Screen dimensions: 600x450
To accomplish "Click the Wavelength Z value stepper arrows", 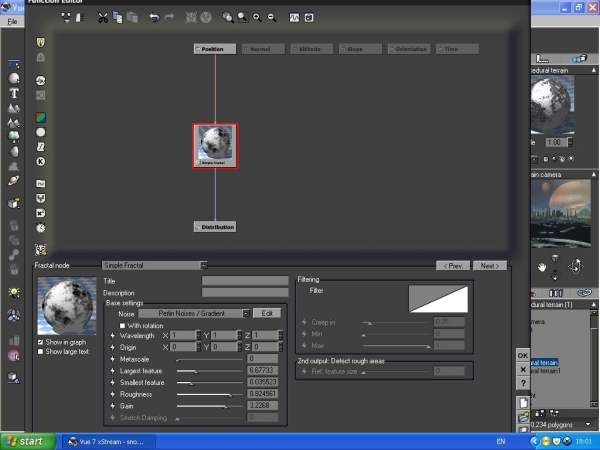I will (x=280, y=336).
